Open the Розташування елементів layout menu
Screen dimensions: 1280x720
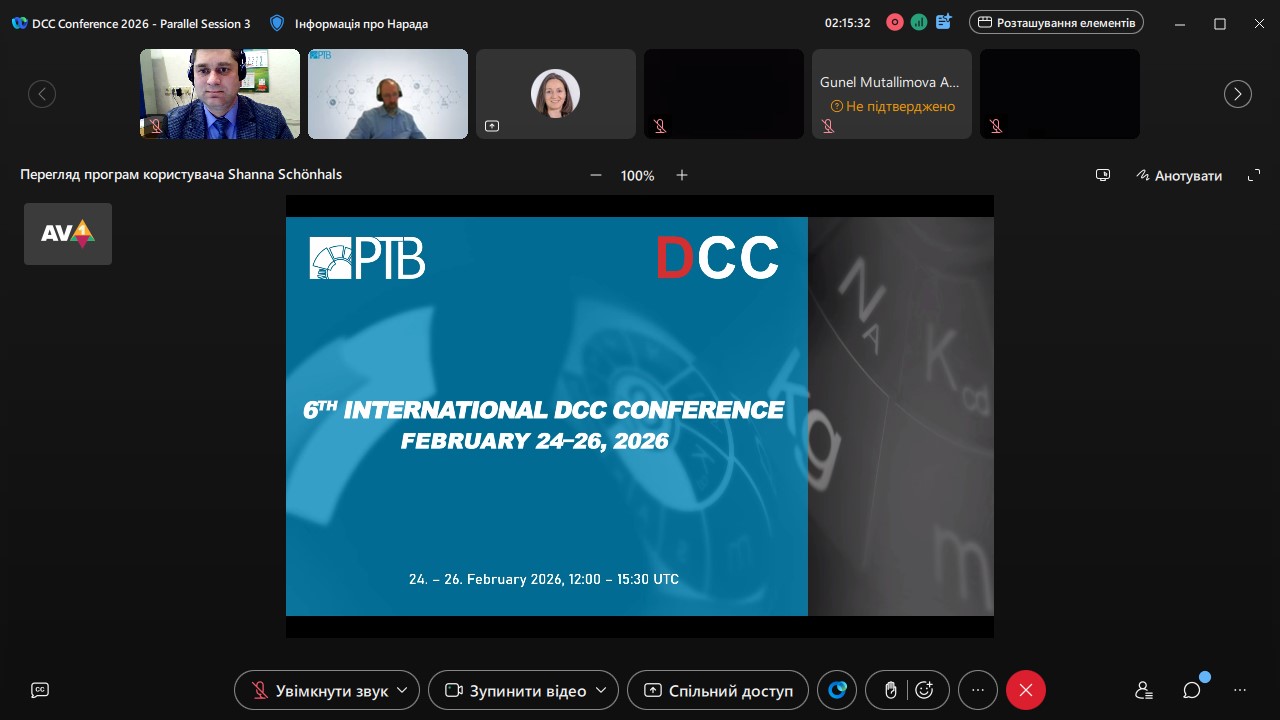[1056, 23]
